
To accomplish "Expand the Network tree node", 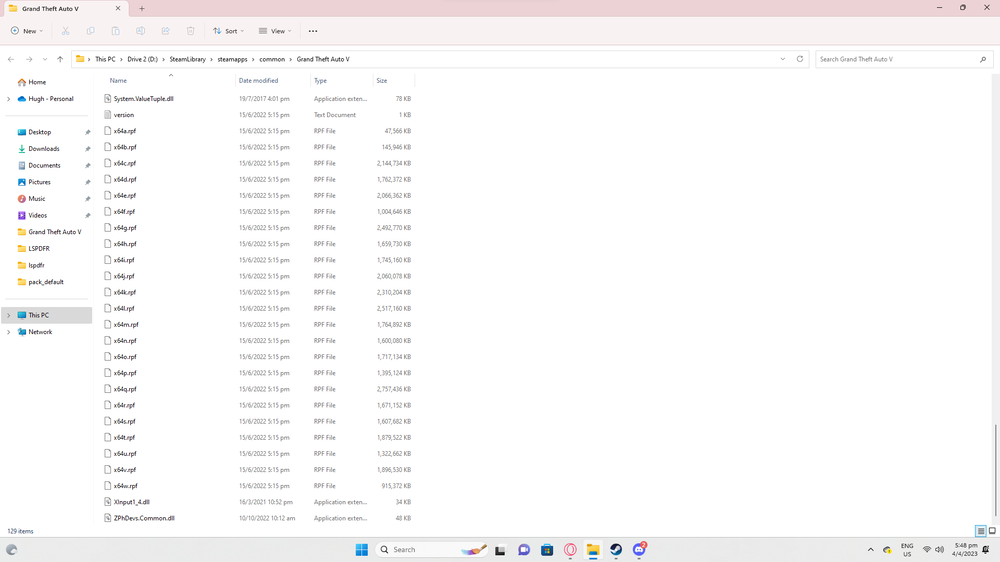I will pyautogui.click(x=8, y=332).
